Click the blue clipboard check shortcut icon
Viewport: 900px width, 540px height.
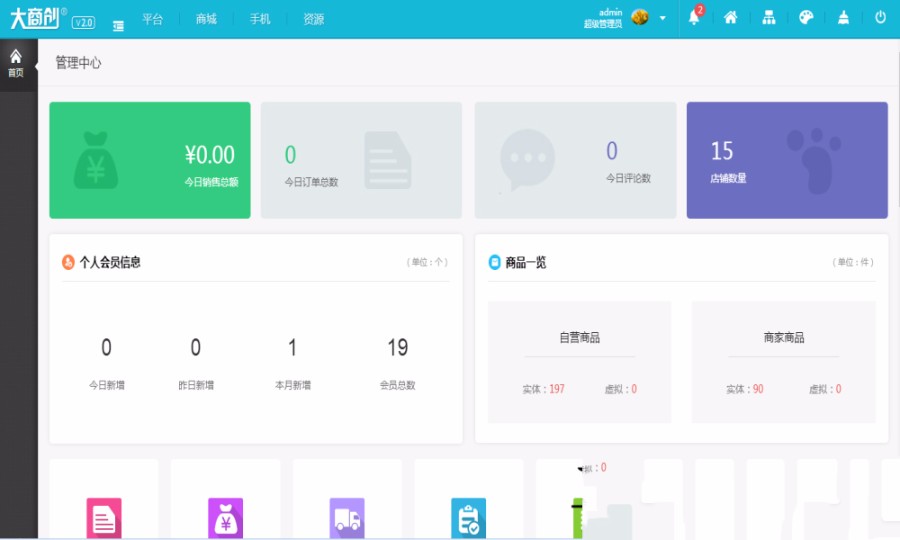point(468,518)
